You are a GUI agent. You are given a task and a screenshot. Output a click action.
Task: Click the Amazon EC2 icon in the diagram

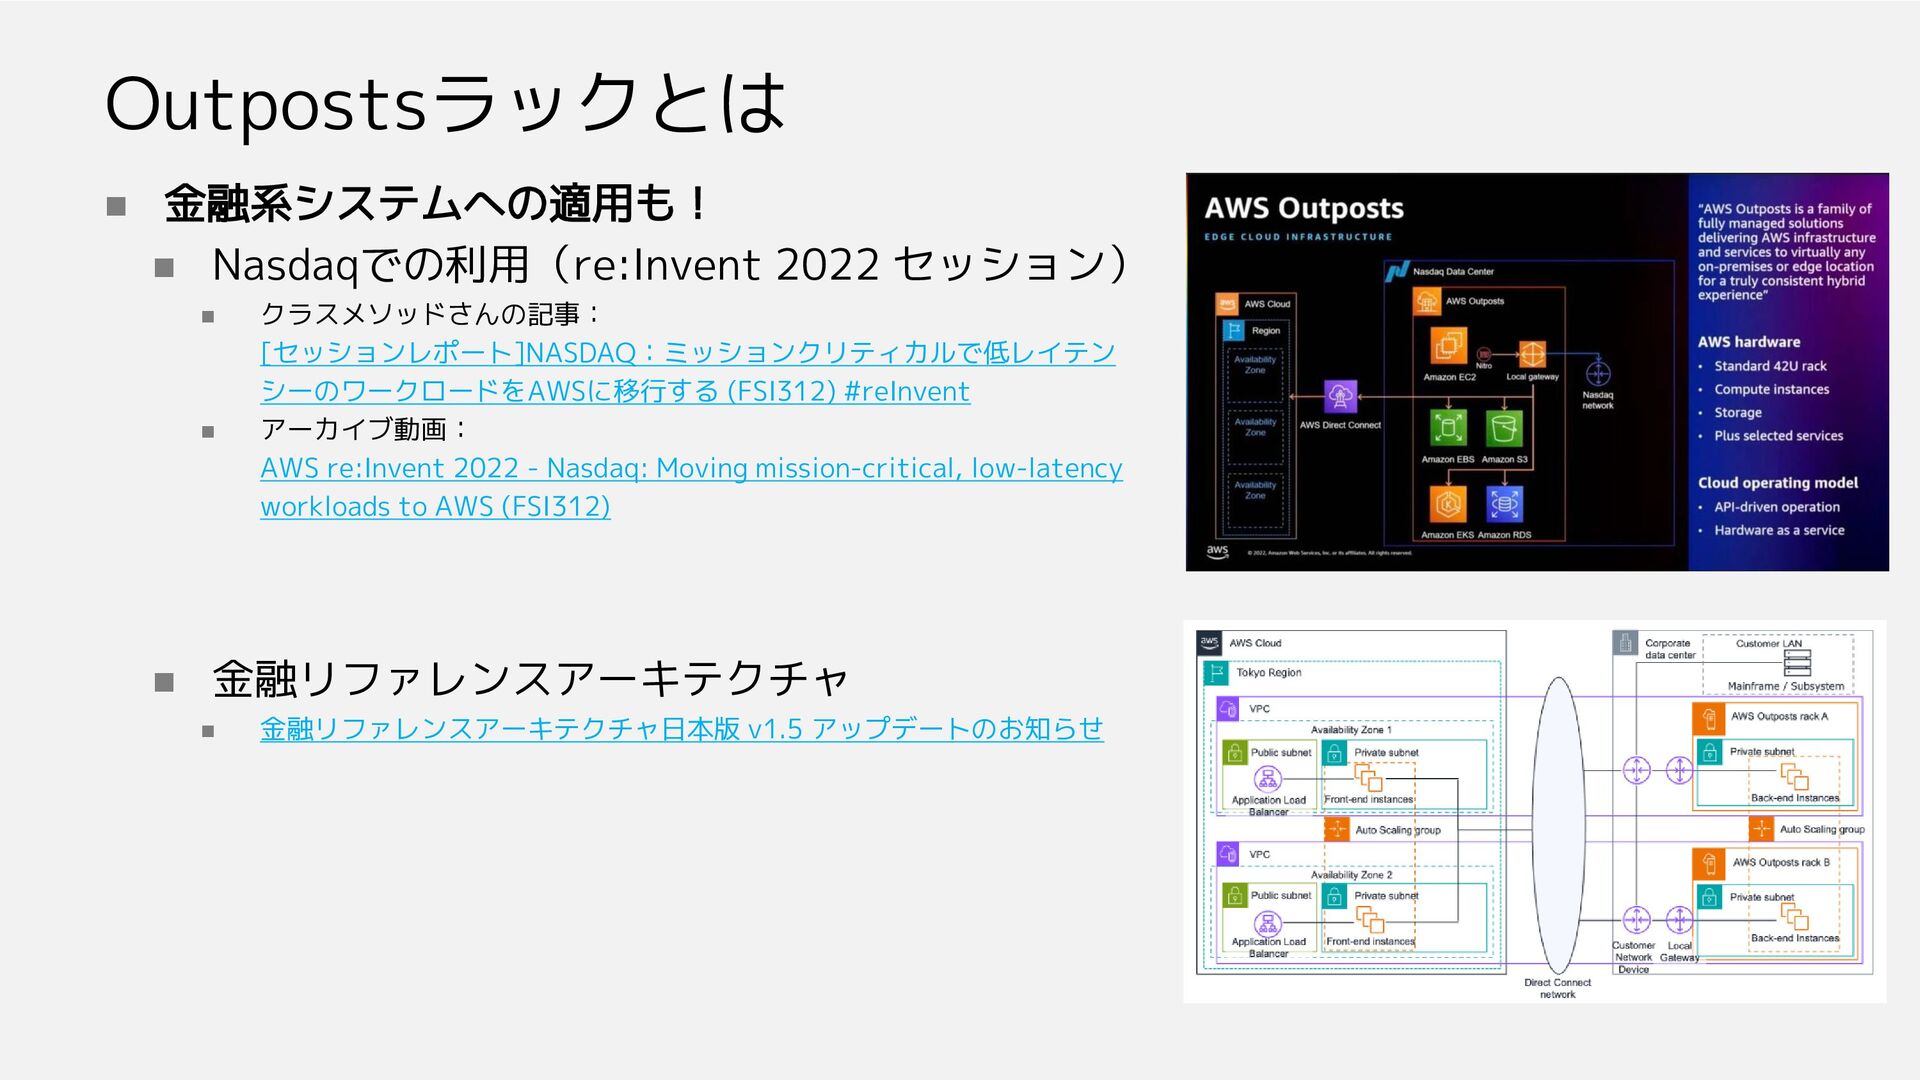(x=1448, y=347)
